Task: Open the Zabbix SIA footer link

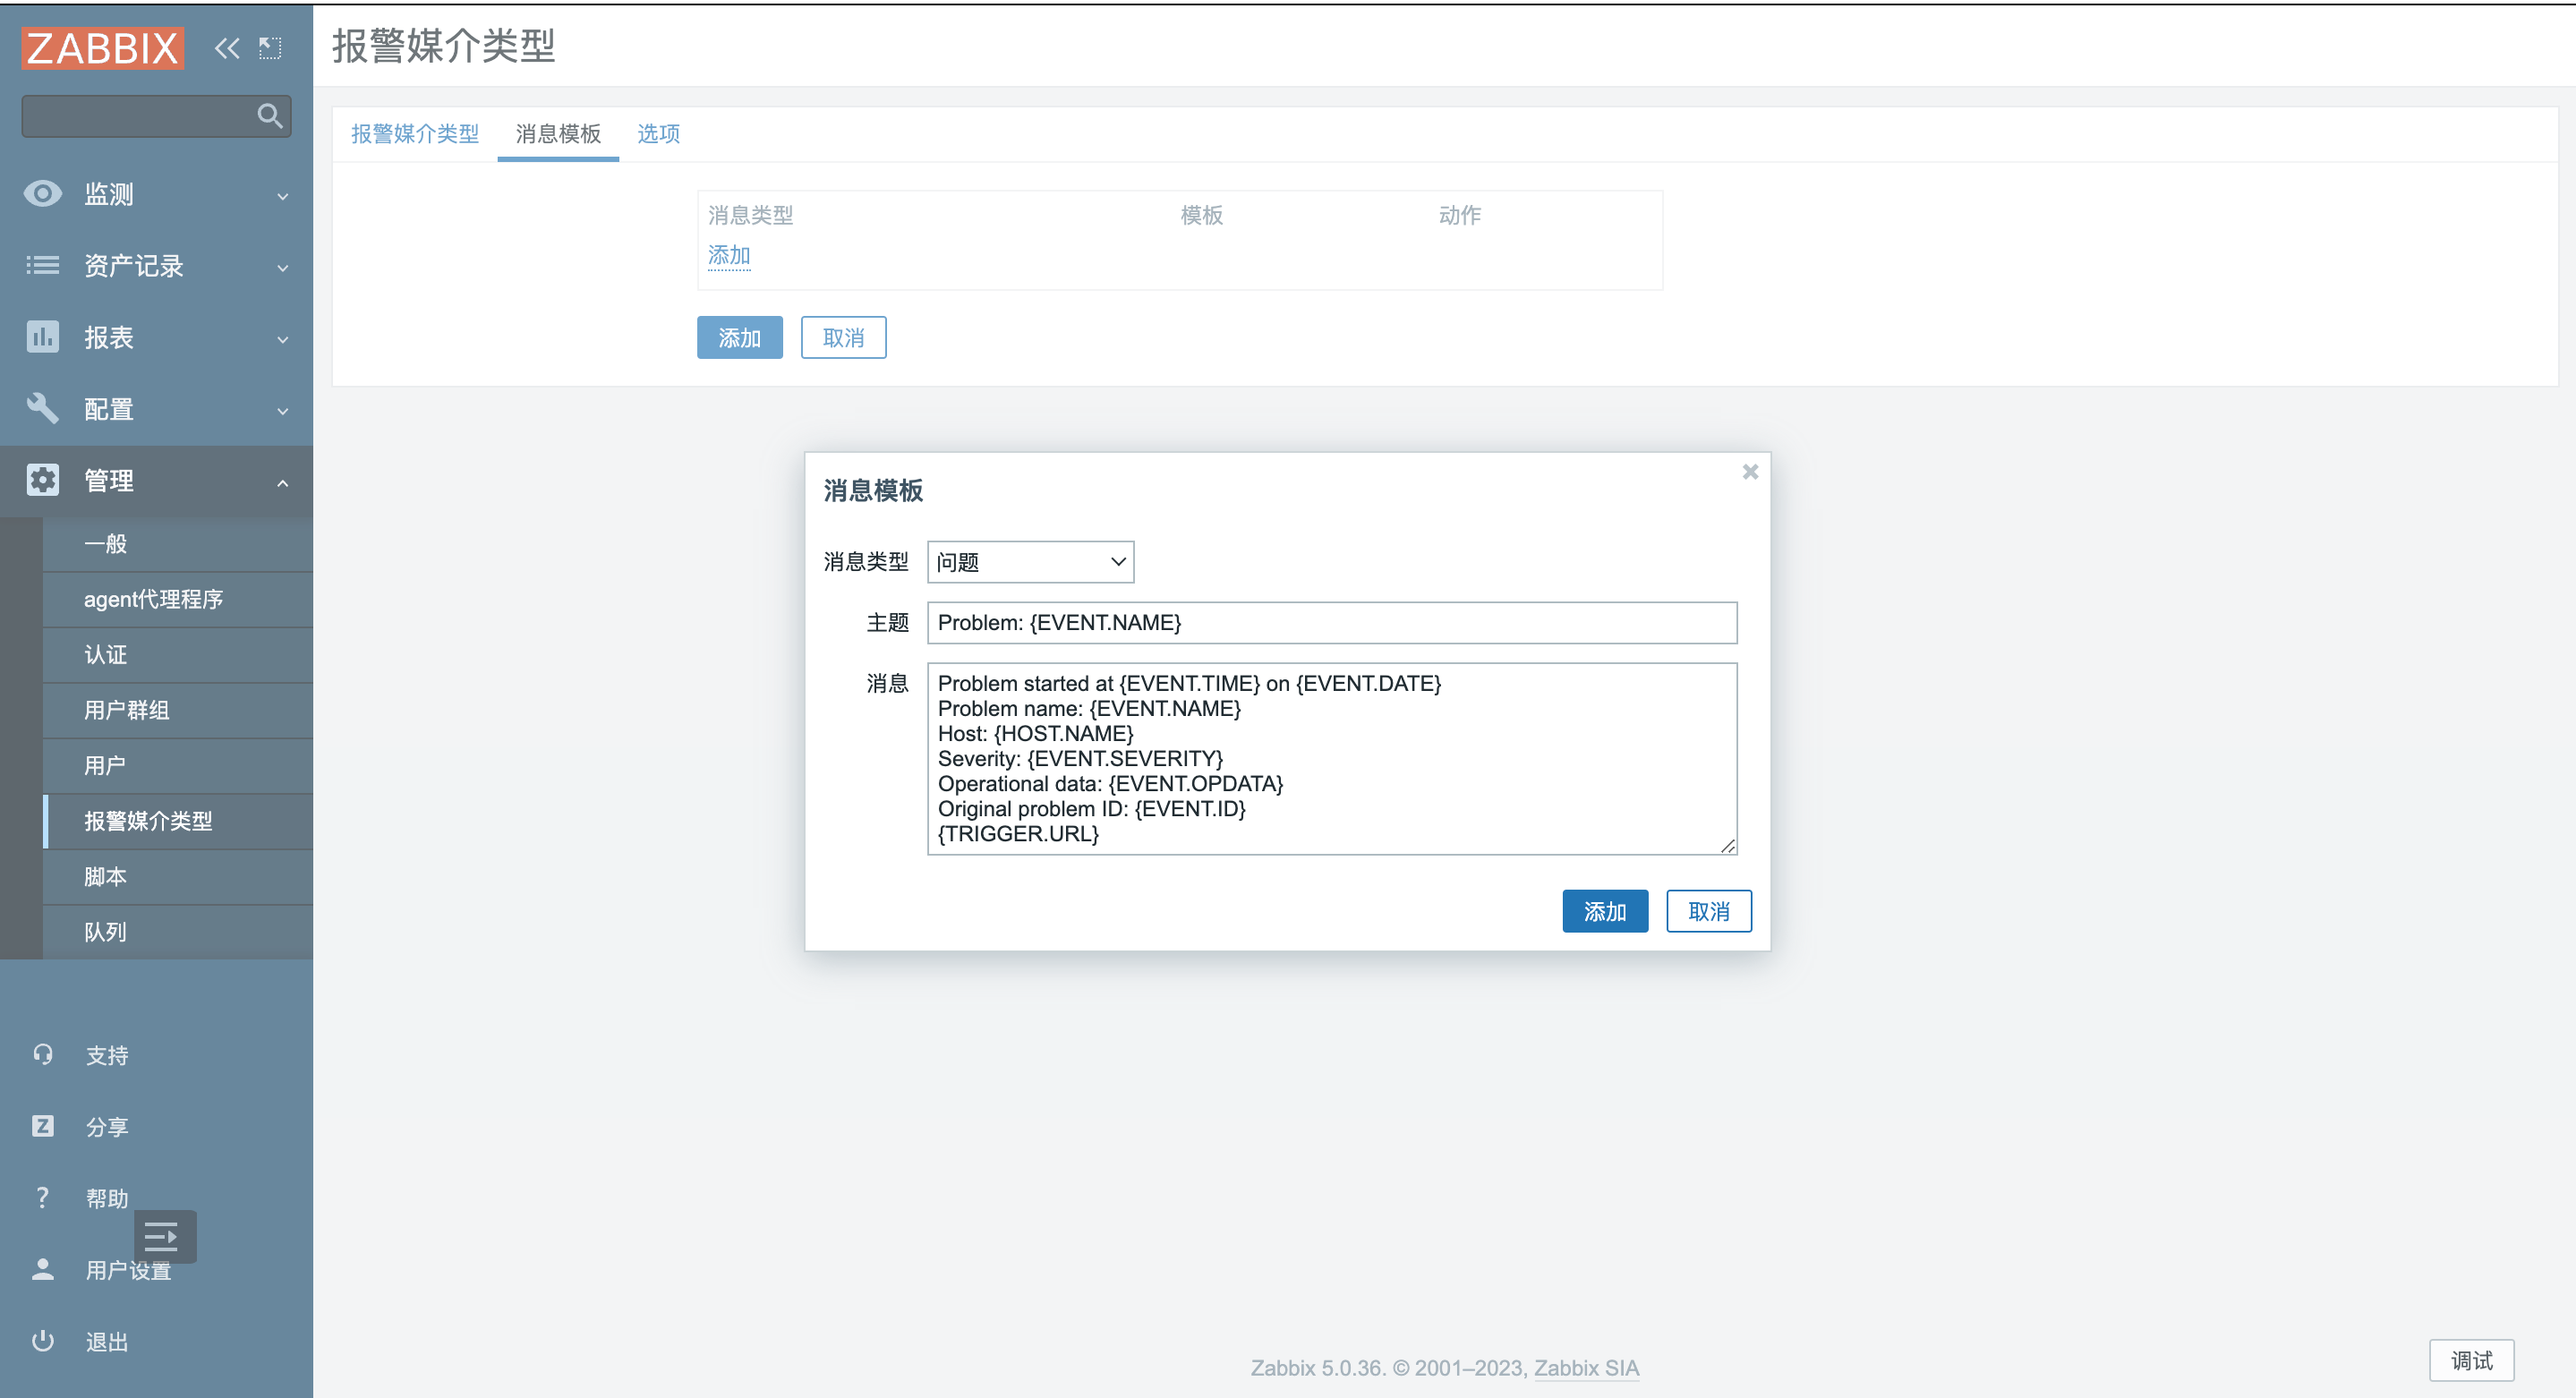Action: click(x=1586, y=1367)
